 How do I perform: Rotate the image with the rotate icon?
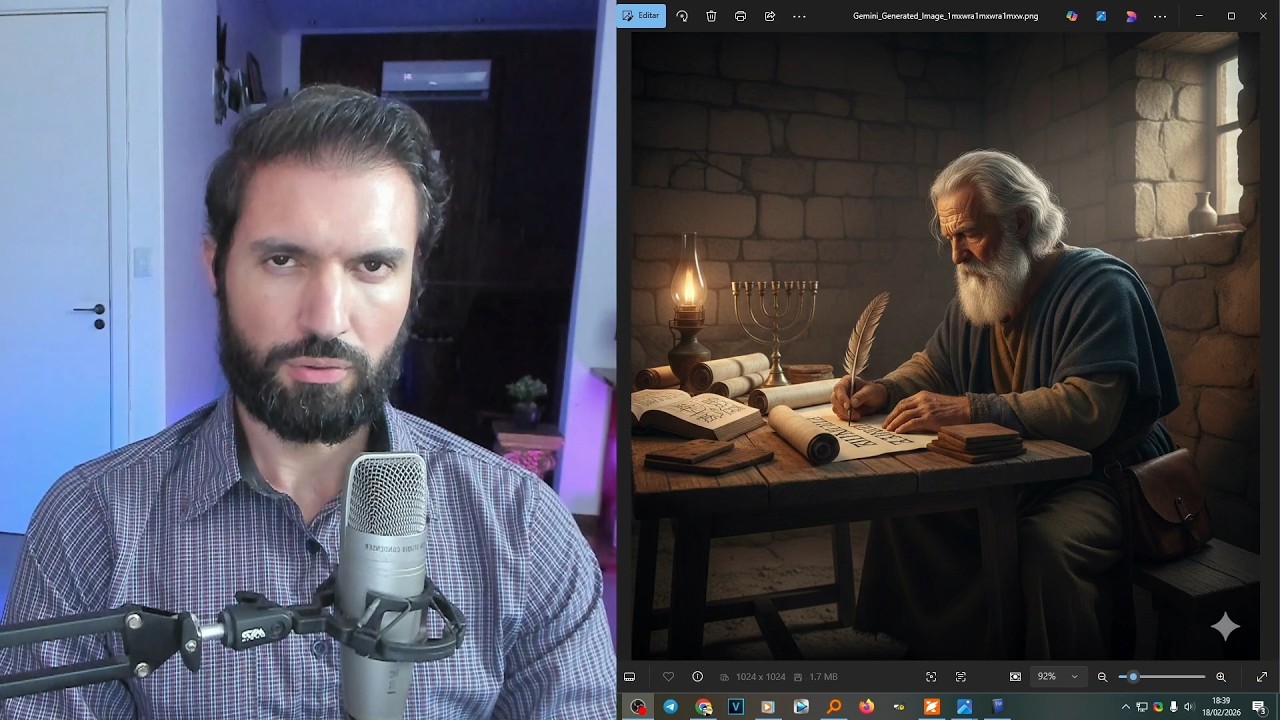[x=682, y=16]
